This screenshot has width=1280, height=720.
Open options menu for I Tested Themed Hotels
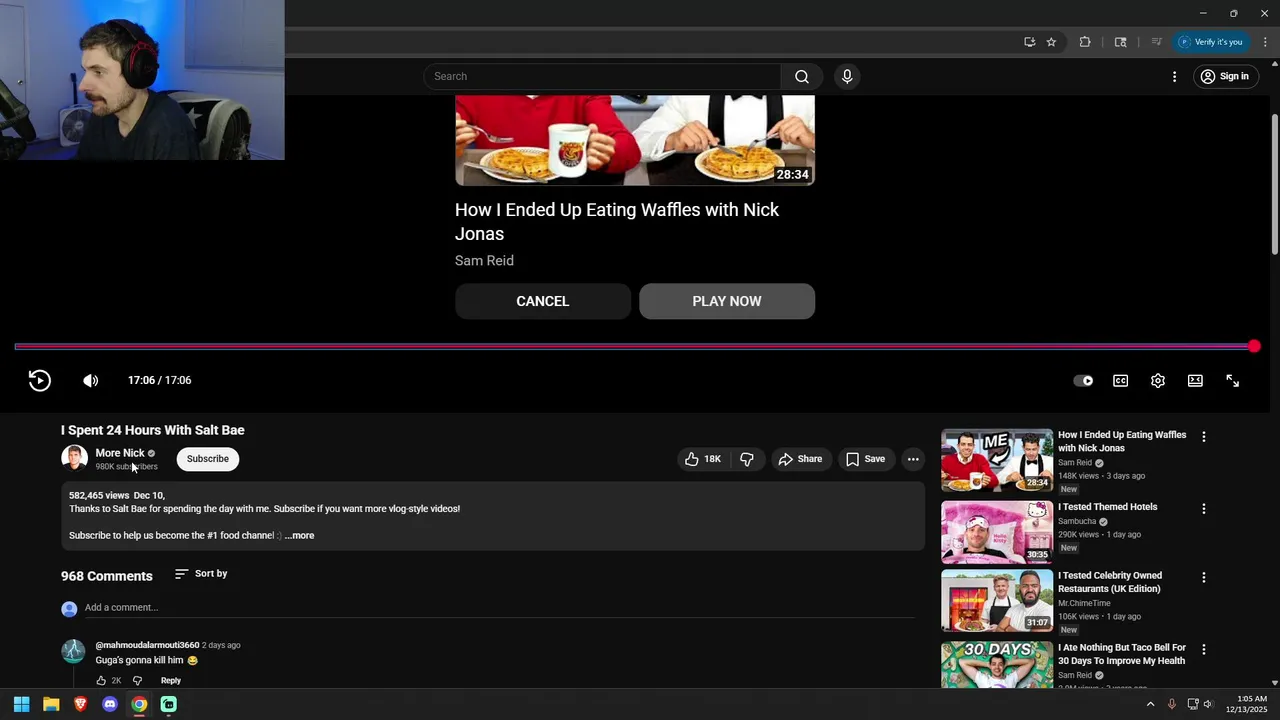(1204, 509)
